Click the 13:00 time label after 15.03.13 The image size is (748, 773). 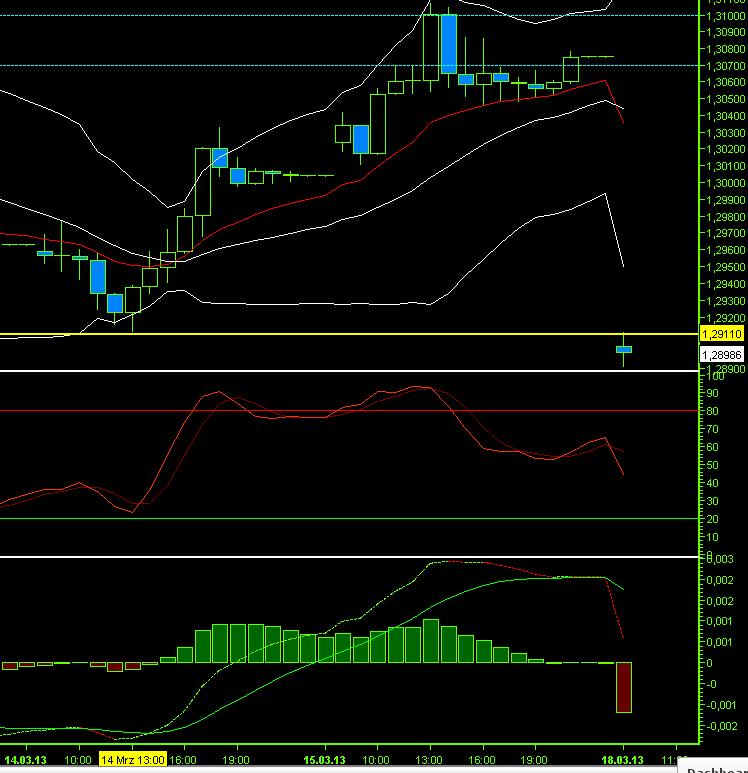coord(429,760)
